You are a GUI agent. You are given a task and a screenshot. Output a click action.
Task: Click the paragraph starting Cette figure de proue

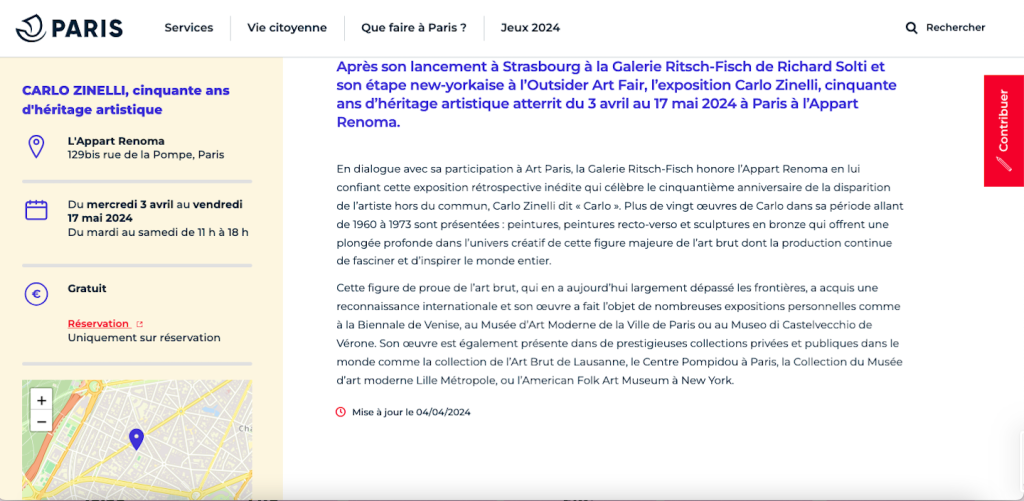tap(620, 334)
